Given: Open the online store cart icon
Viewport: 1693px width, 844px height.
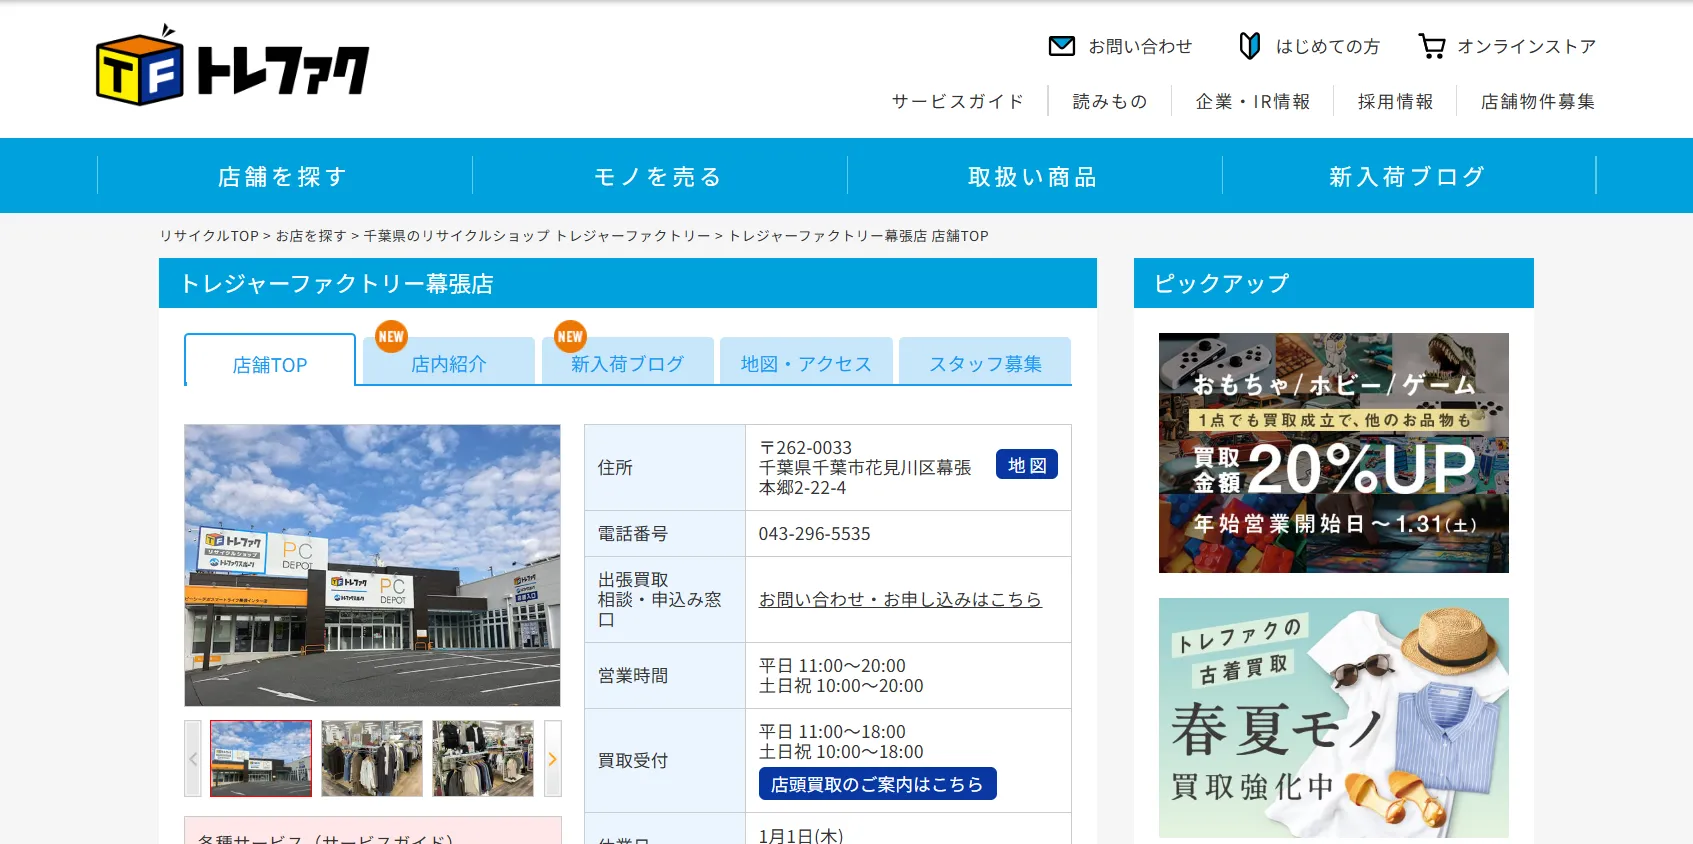Looking at the screenshot, I should click(1431, 46).
